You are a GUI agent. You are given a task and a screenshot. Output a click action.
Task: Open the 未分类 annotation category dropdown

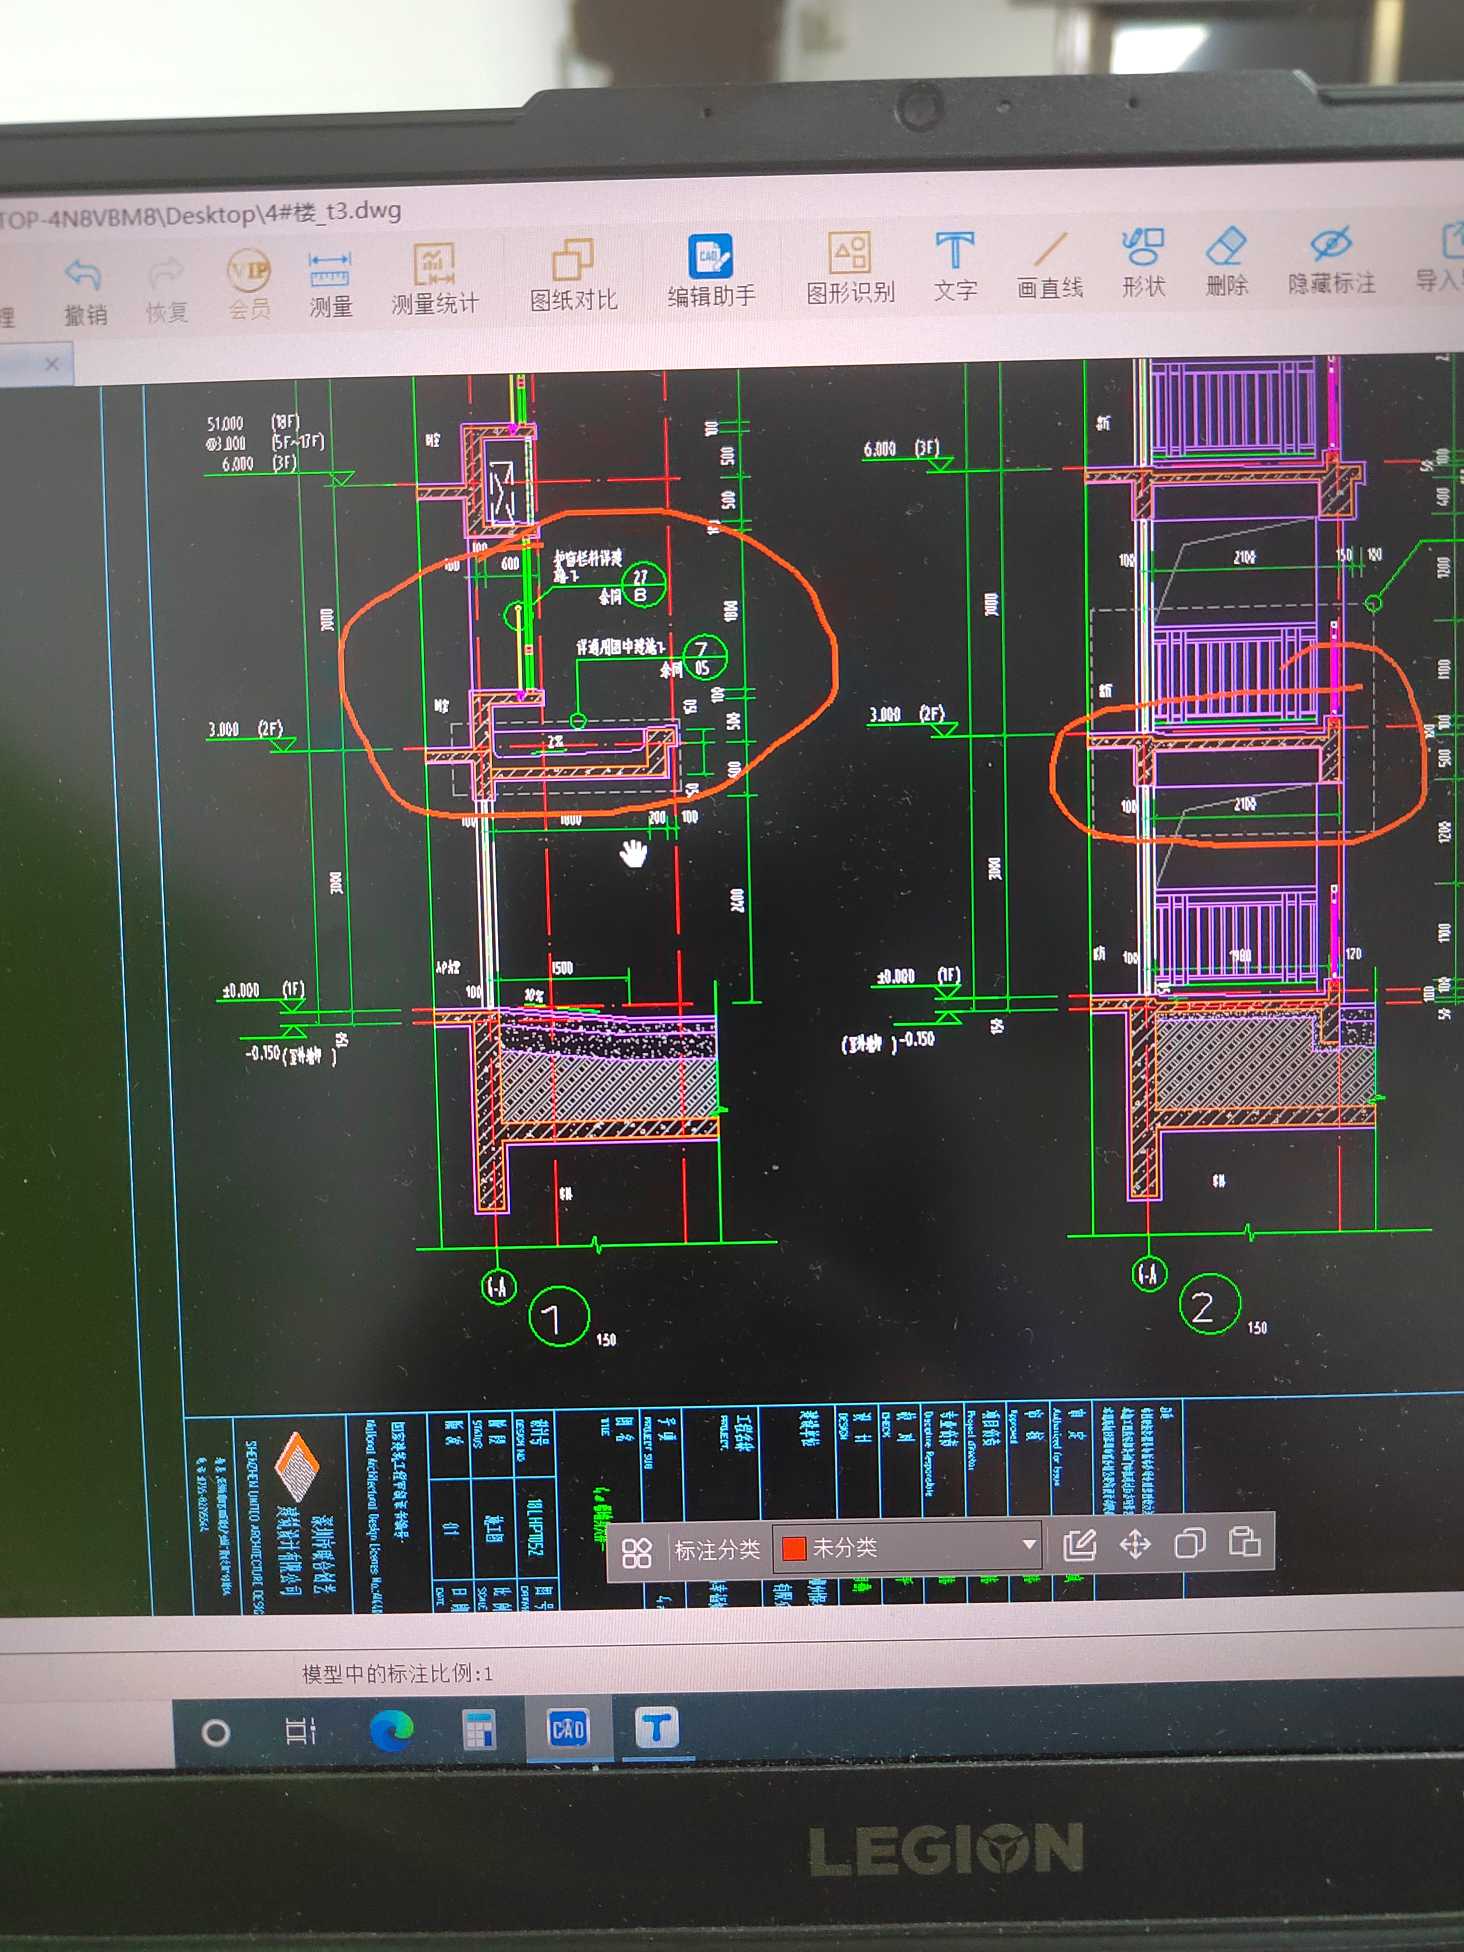coord(908,1547)
